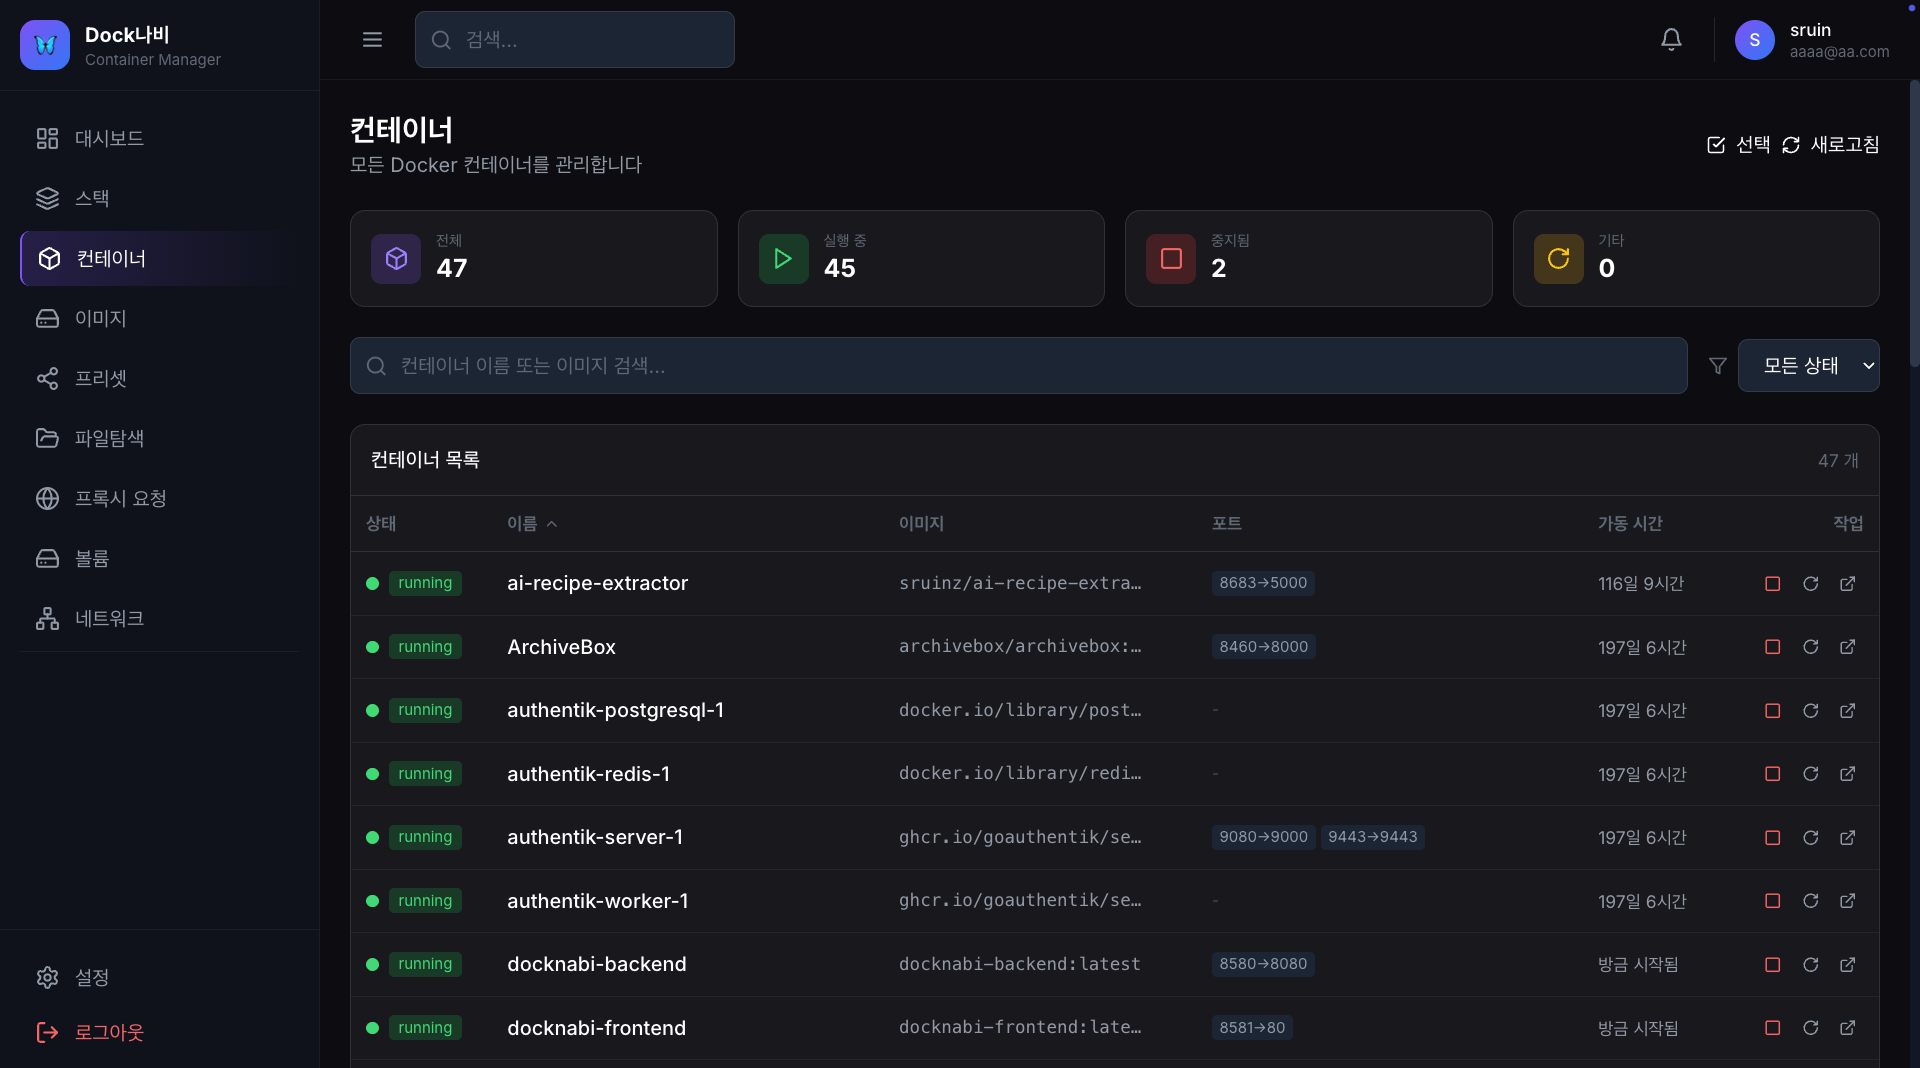Viewport: 1920px width, 1068px height.
Task: Enable selection mode with 선택 button
Action: [1738, 145]
